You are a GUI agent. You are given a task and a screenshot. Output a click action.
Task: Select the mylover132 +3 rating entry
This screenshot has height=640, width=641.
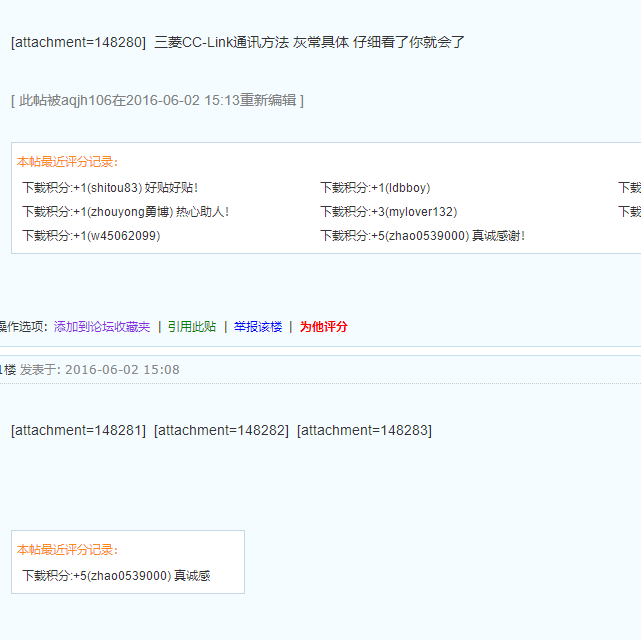(x=388, y=212)
